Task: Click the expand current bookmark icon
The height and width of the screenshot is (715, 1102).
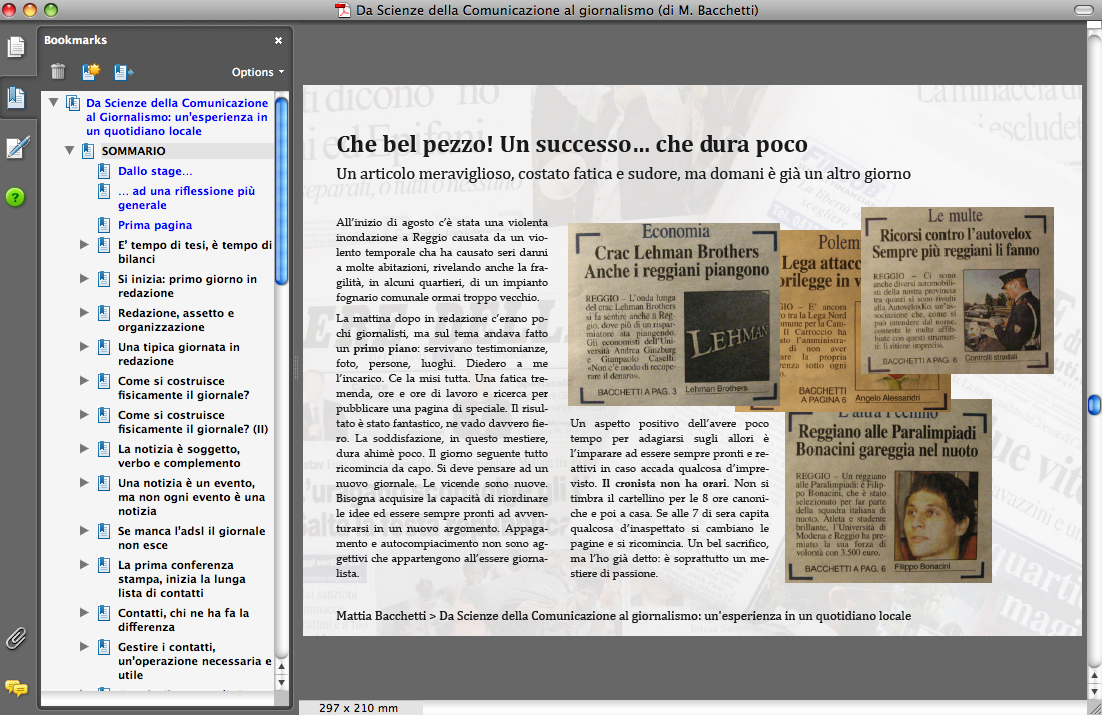Action: 123,72
